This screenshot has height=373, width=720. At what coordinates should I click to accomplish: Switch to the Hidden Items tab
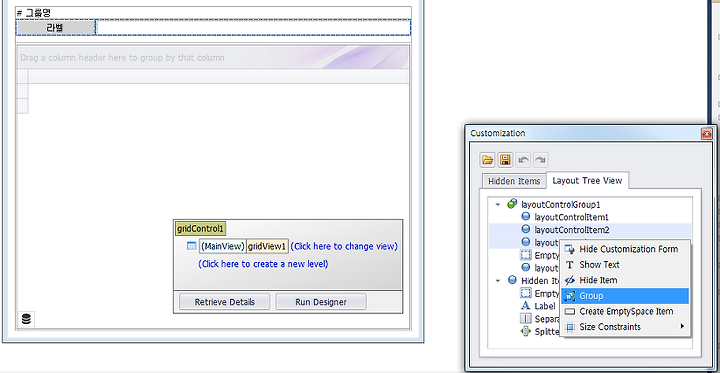pos(514,181)
